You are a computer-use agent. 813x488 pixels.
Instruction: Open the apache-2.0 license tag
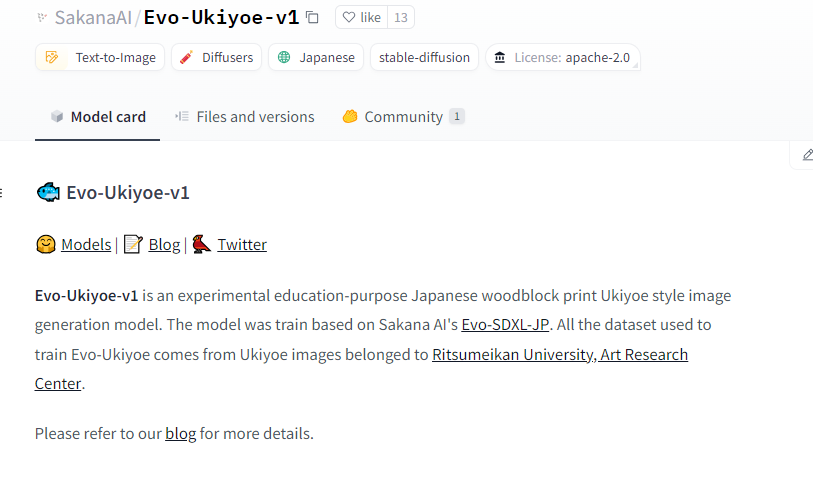click(562, 57)
